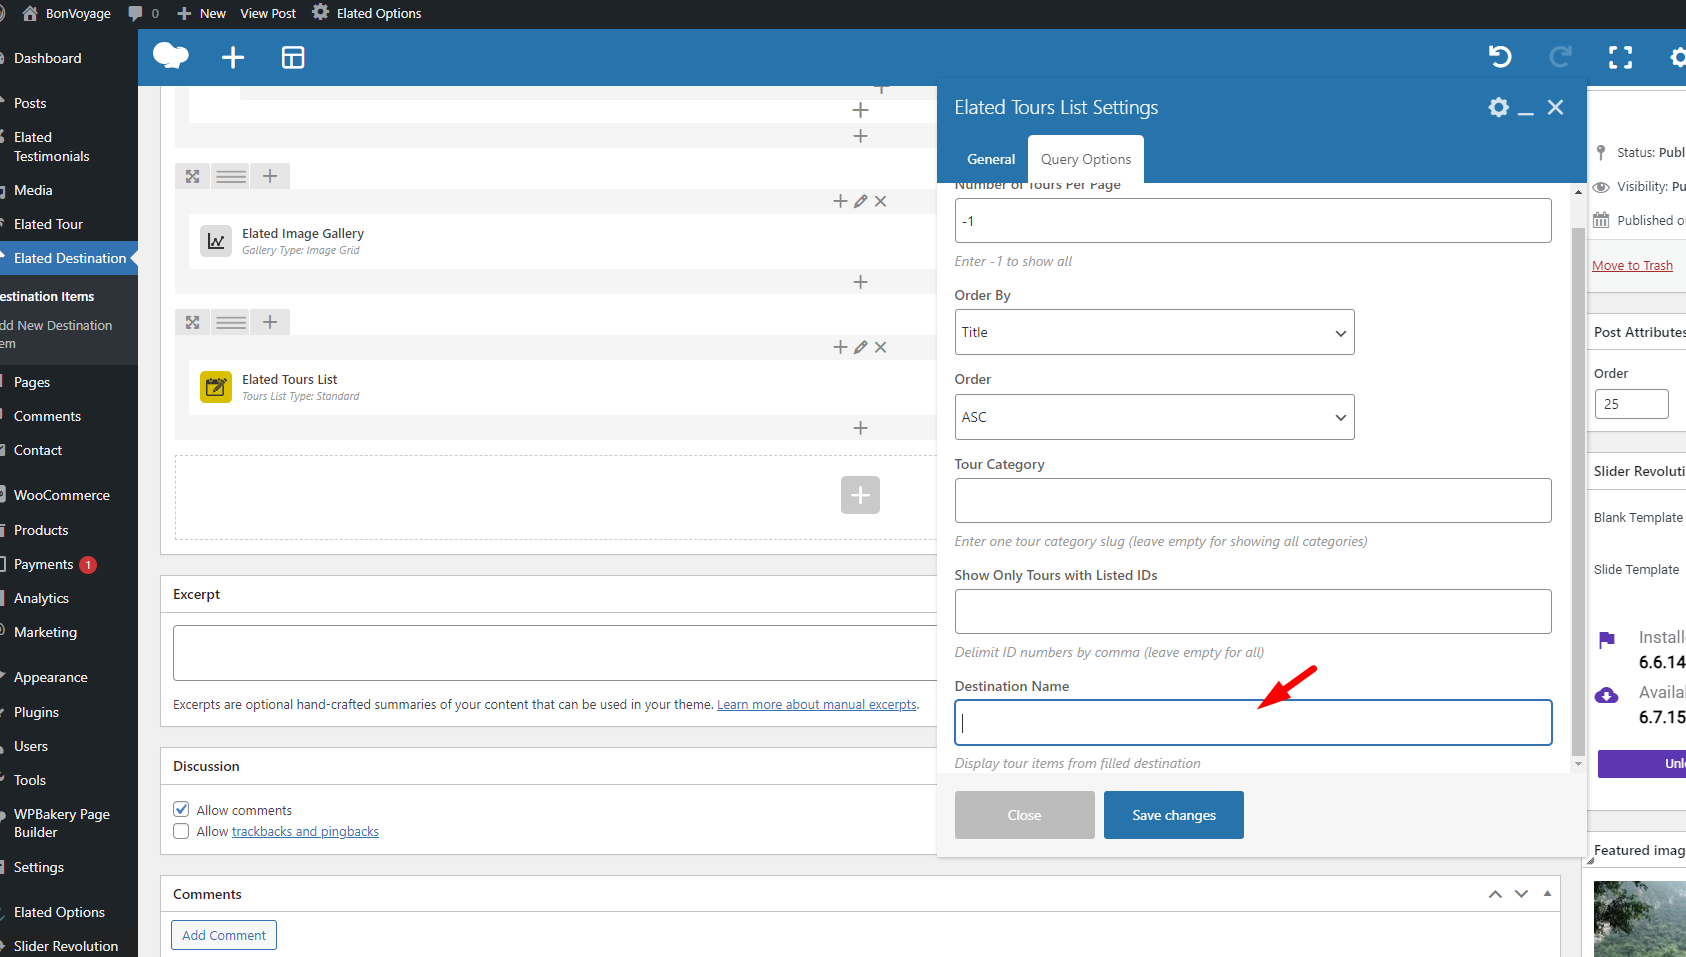Image resolution: width=1686 pixels, height=957 pixels.
Task: Change layout of Tours List row
Action: (x=231, y=322)
